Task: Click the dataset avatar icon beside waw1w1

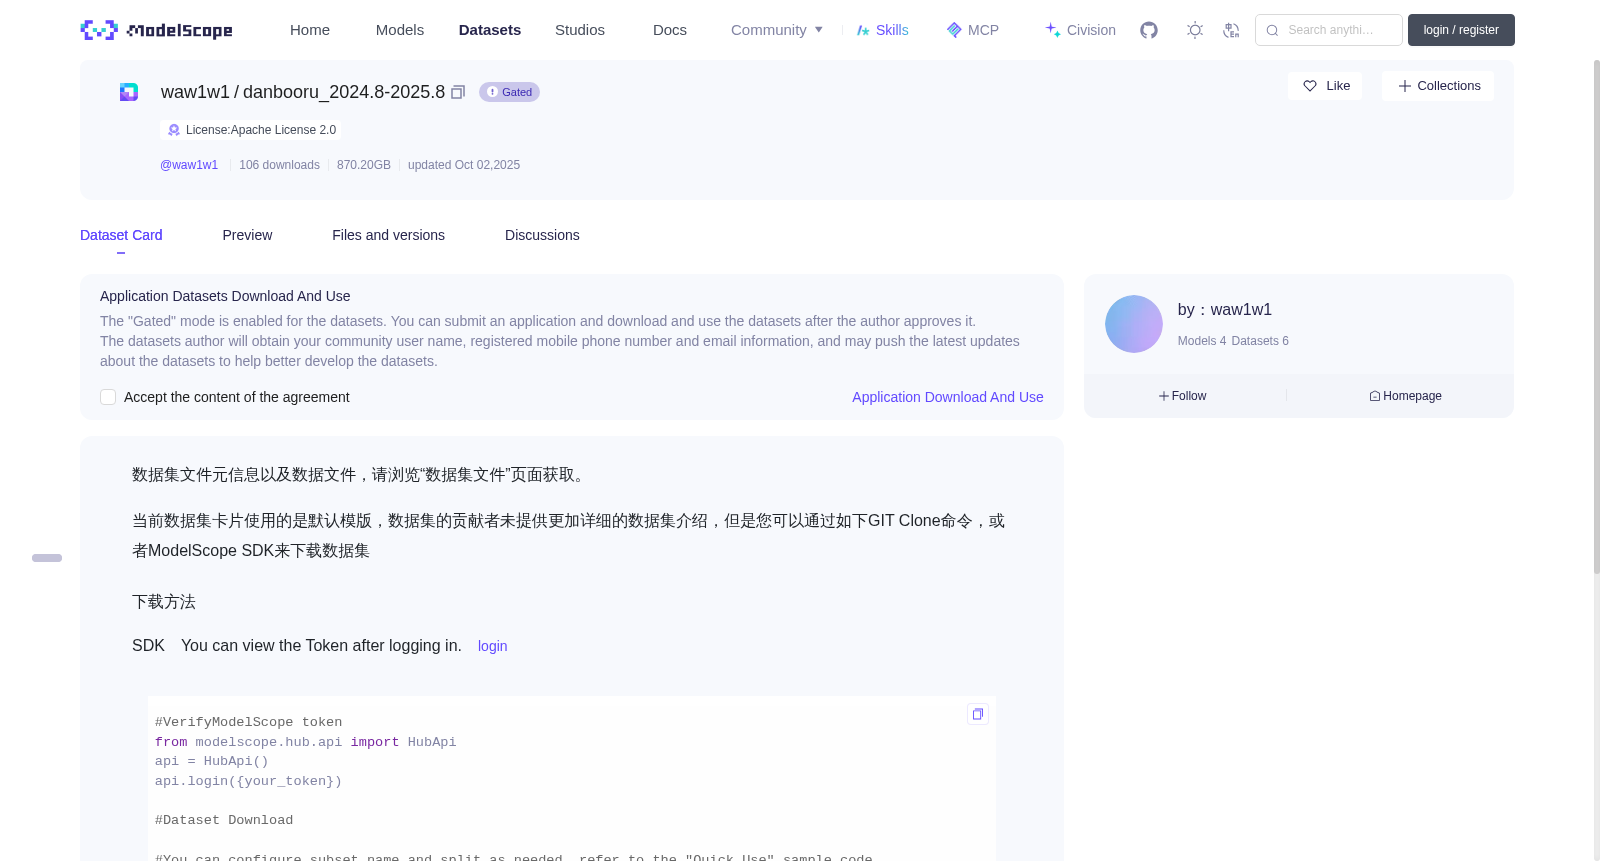Action: (129, 92)
